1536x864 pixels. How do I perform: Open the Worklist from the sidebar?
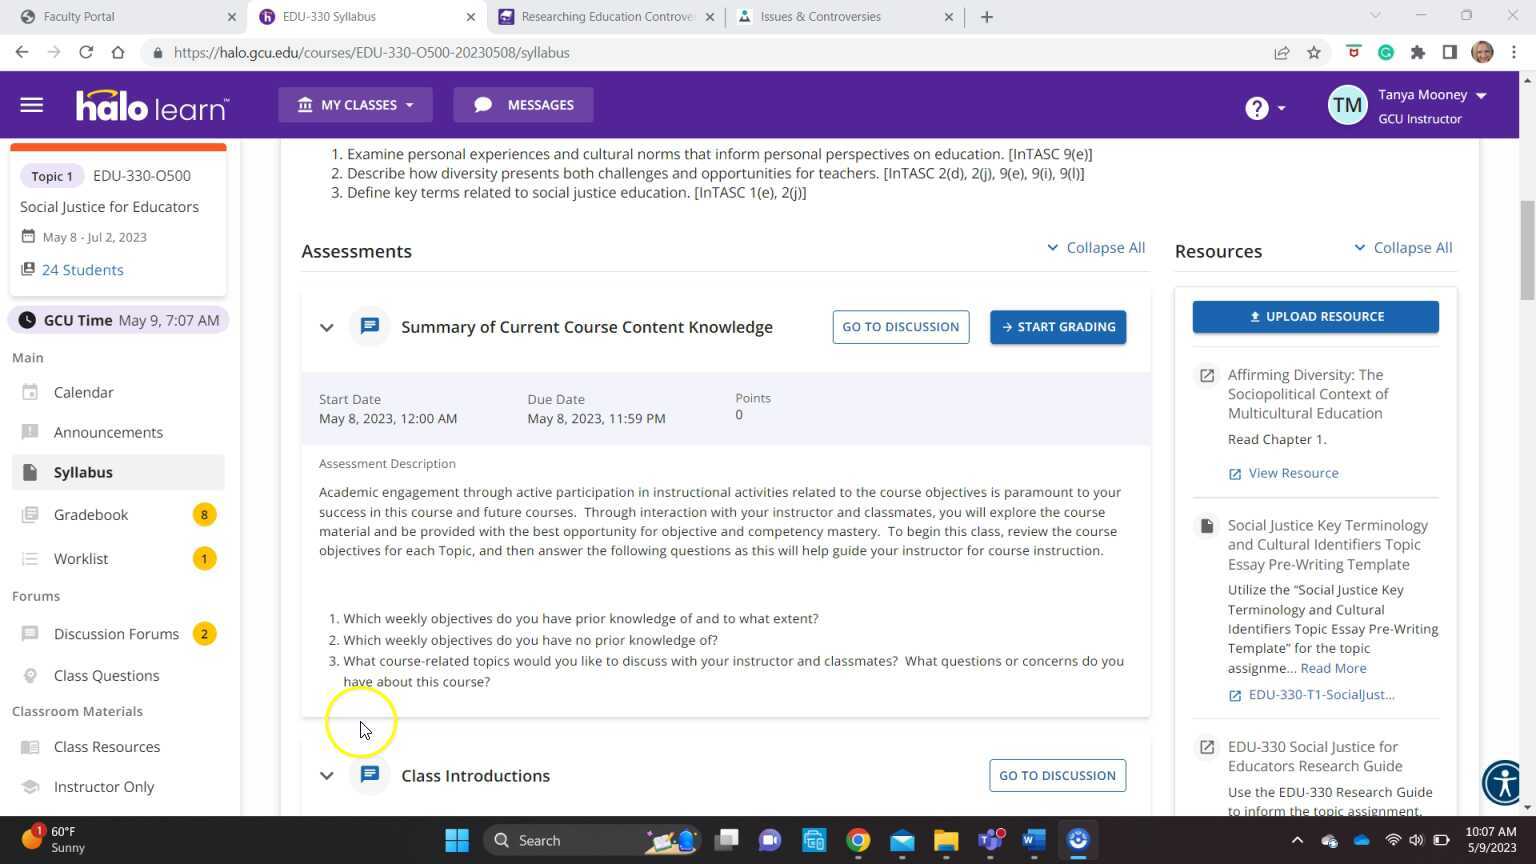pyautogui.click(x=80, y=558)
